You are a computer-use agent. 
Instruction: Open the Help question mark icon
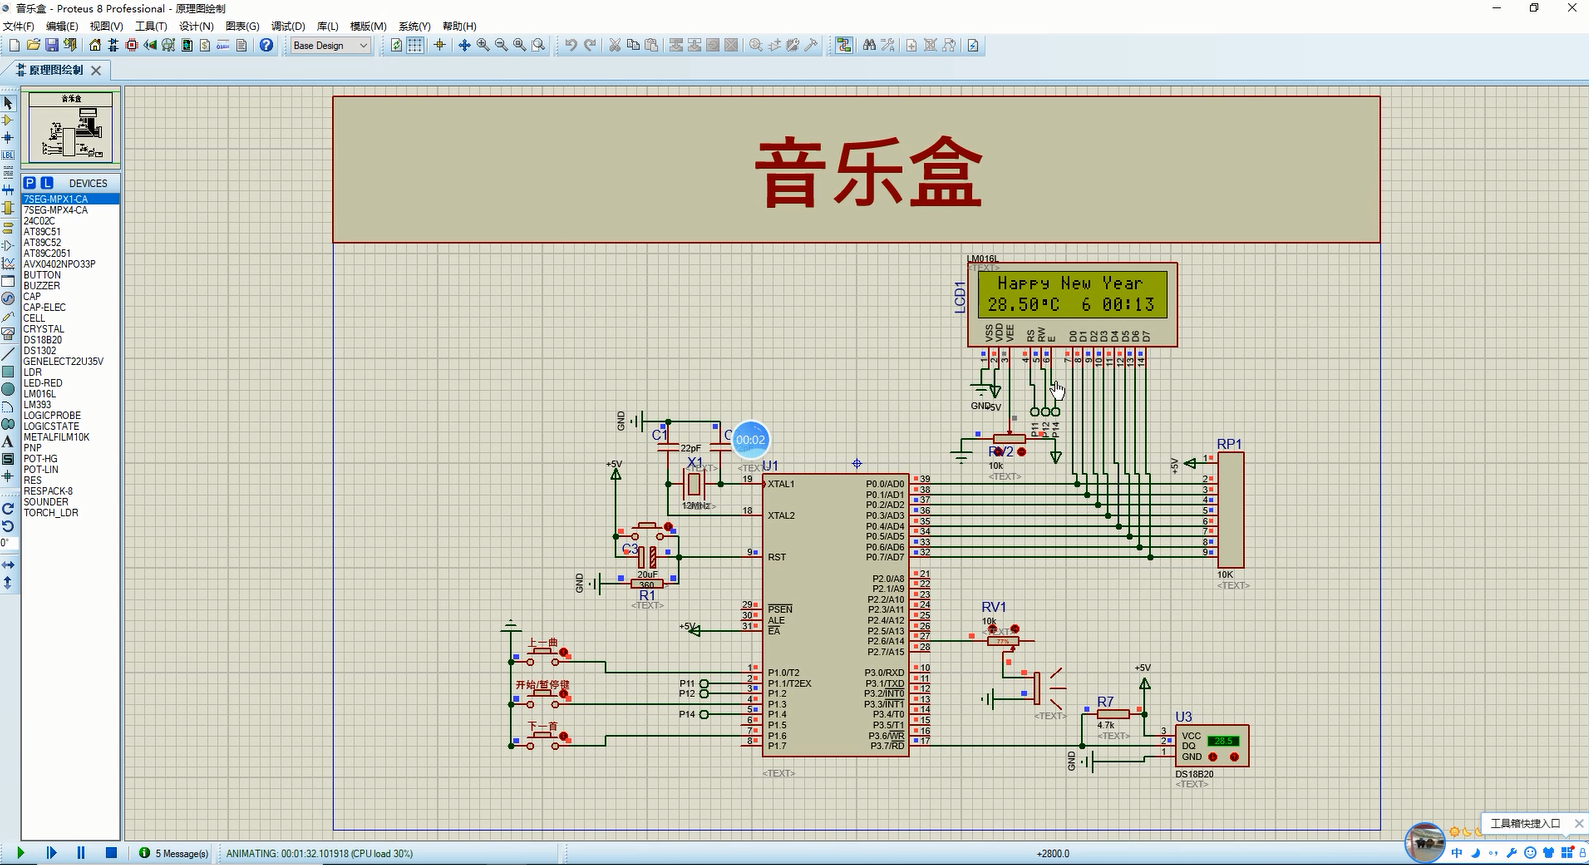pyautogui.click(x=266, y=45)
